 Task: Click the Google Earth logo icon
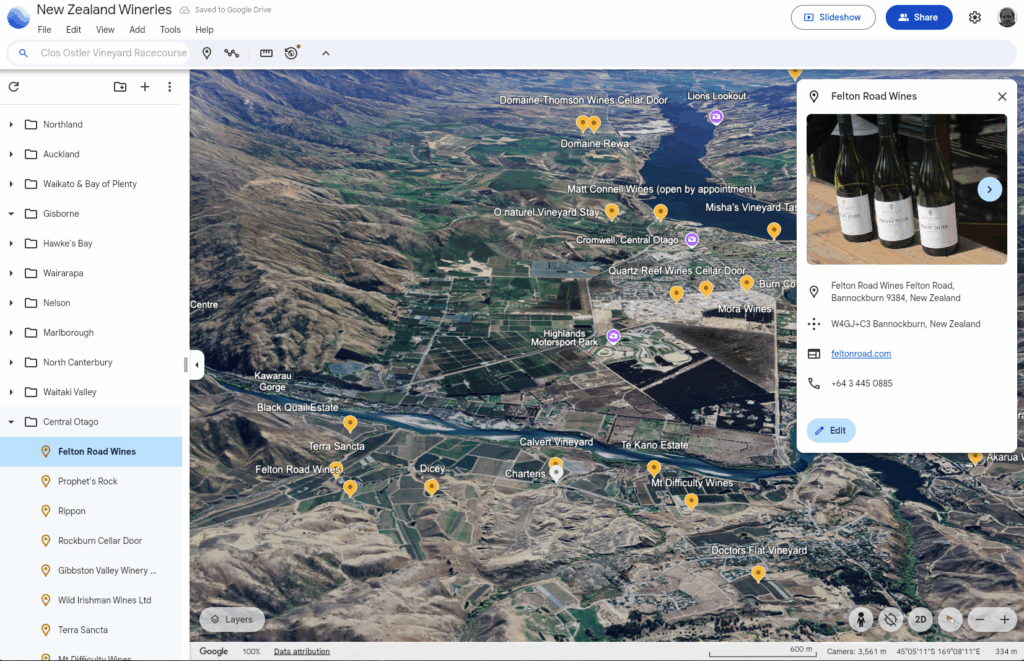[x=18, y=18]
